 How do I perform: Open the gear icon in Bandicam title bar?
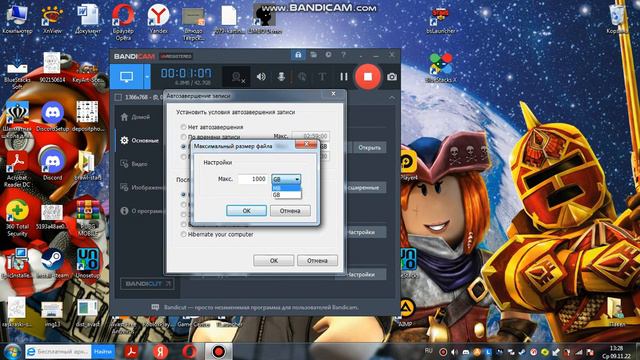[x=328, y=55]
